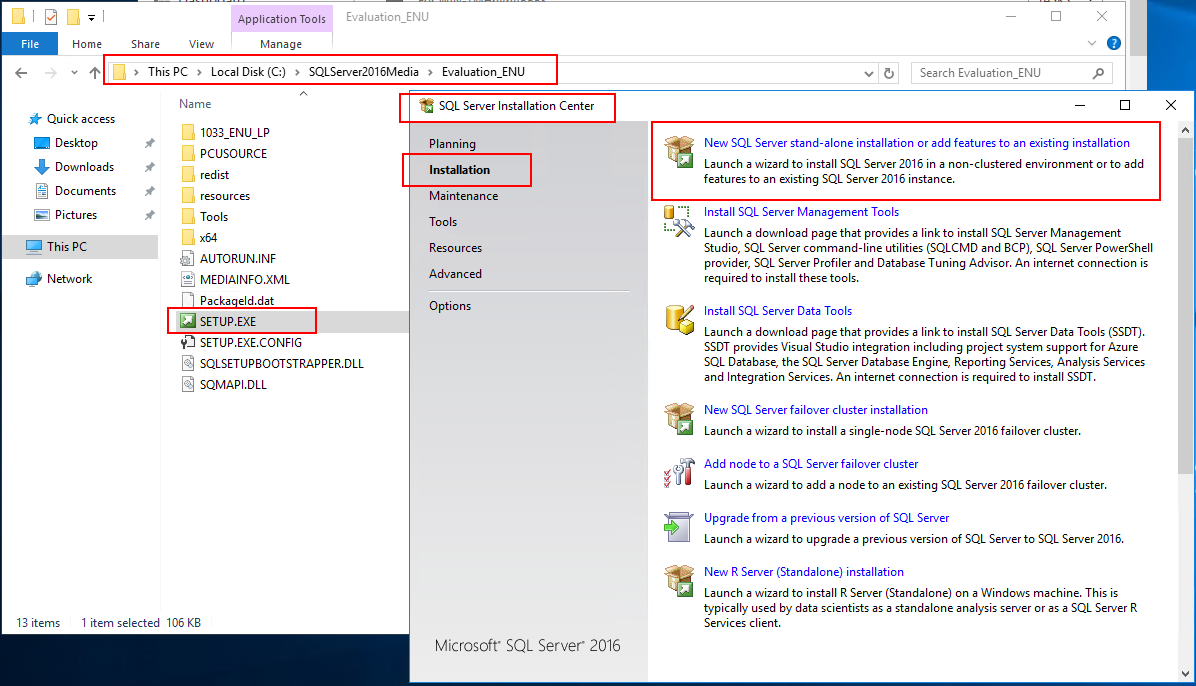This screenshot has width=1196, height=686.
Task: Select the Advanced category
Action: (455, 273)
